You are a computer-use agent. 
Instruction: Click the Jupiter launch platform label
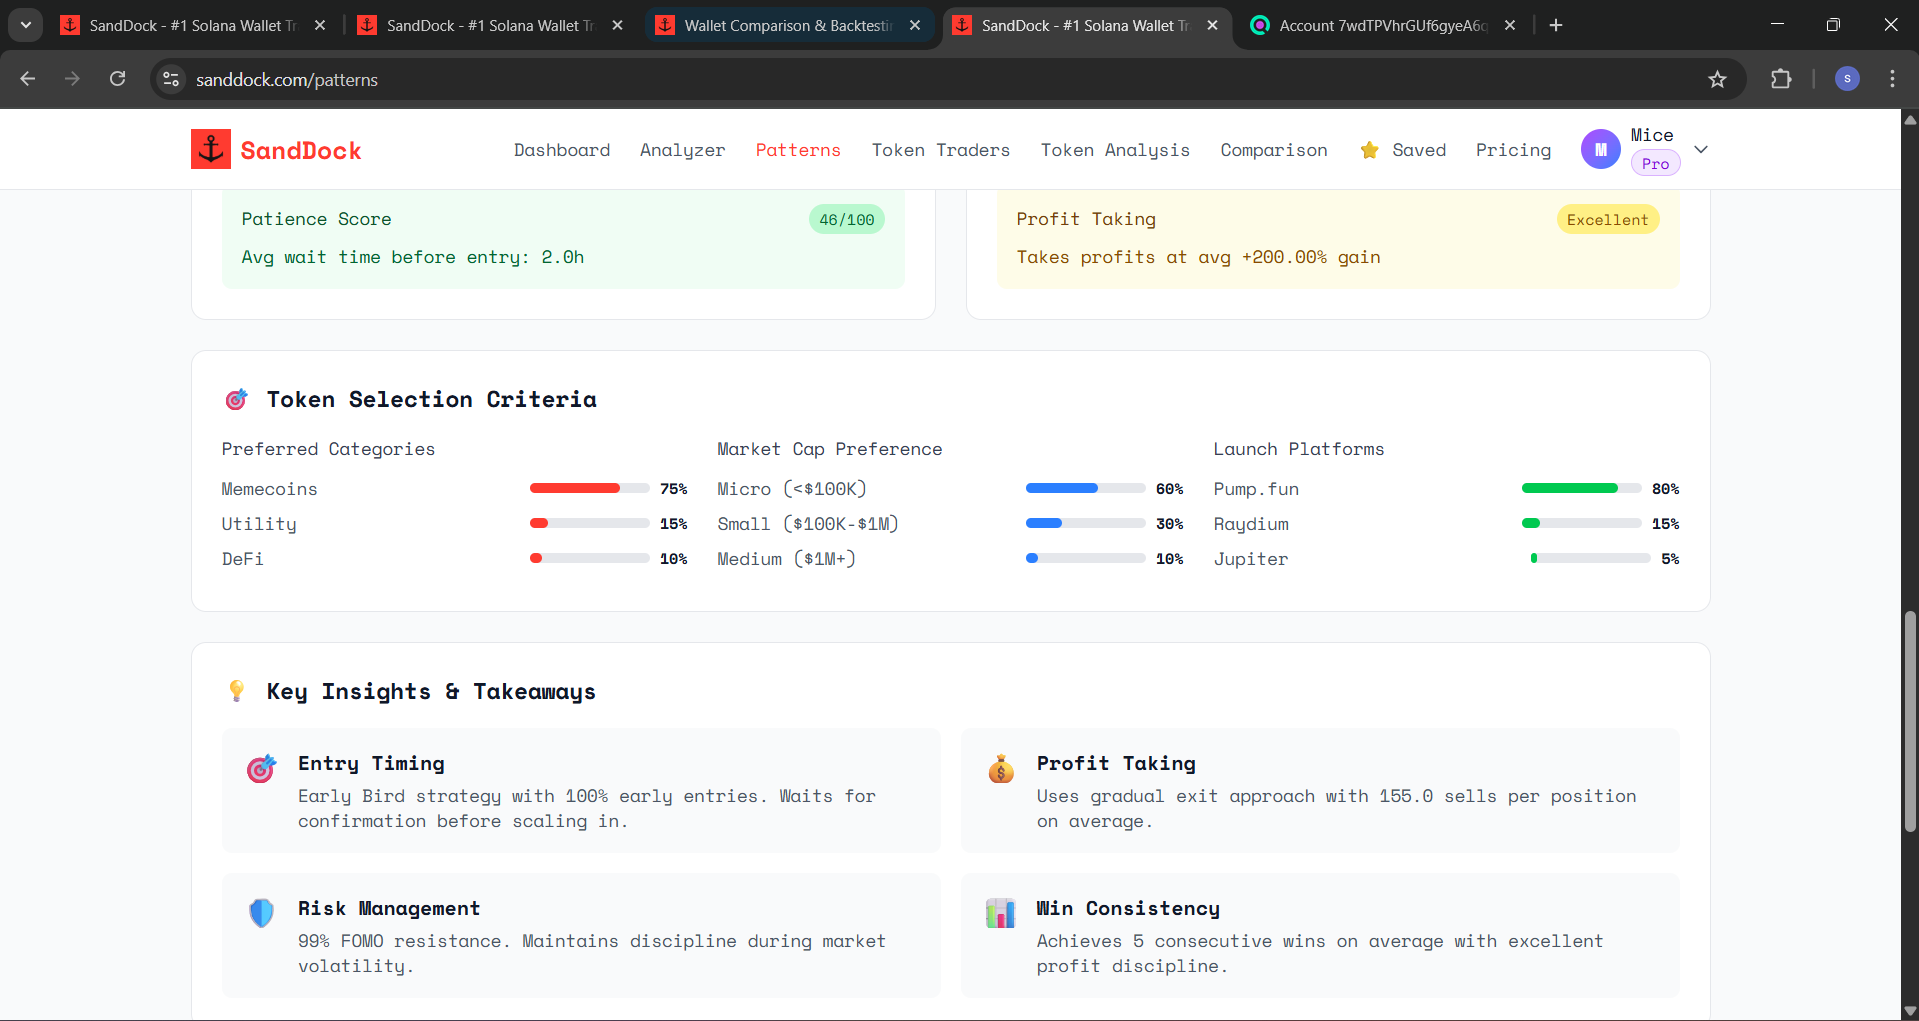pos(1251,559)
